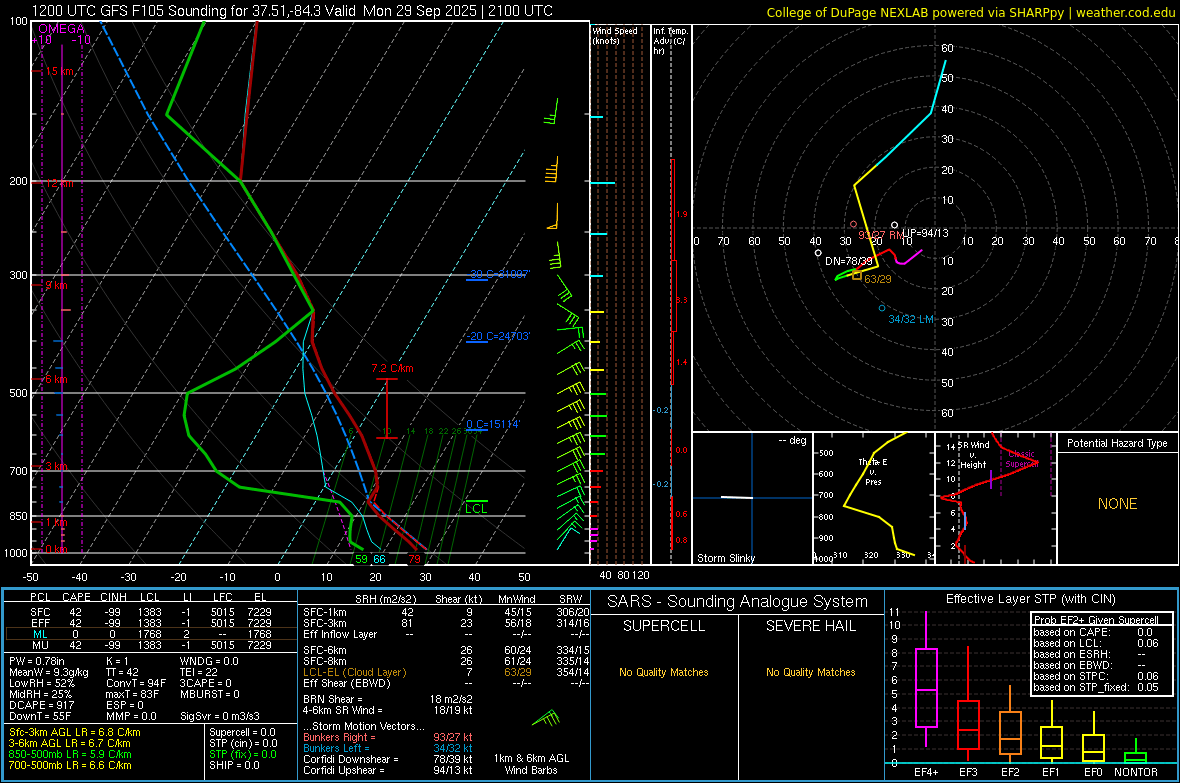Click the SR Wind v. Height inset label
The width and height of the screenshot is (1180, 783).
click(x=973, y=455)
